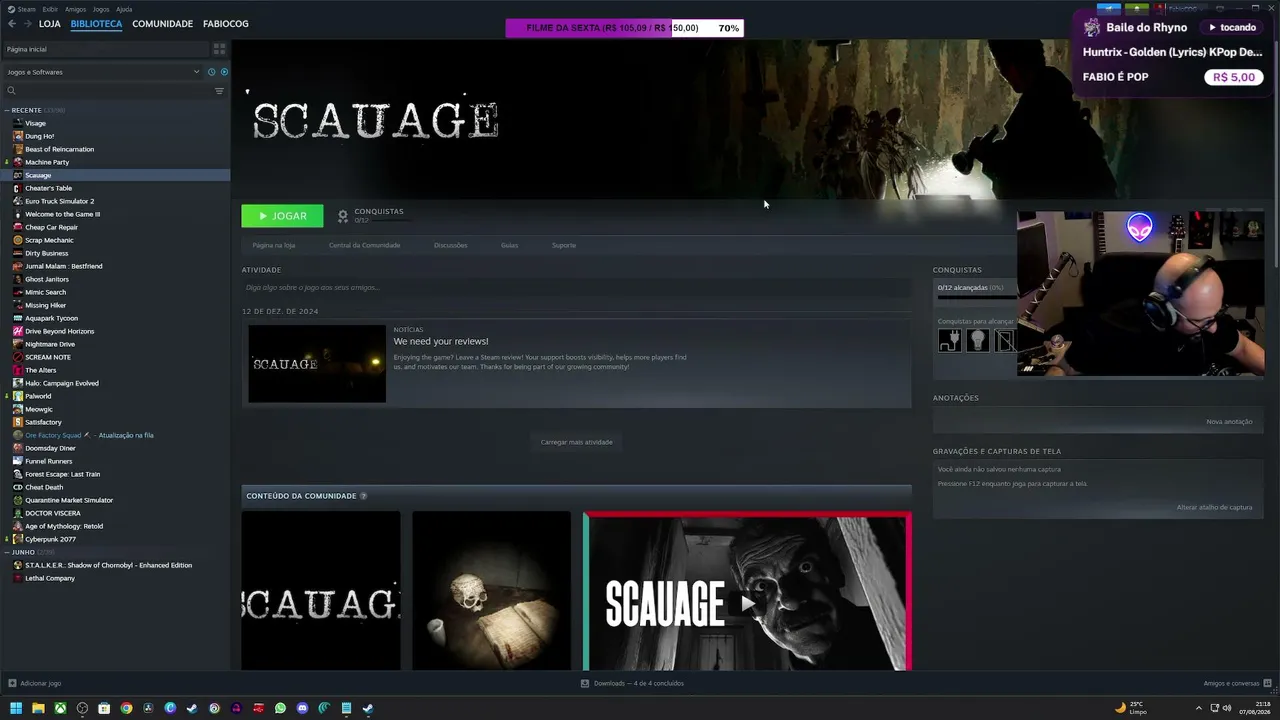Open 'We need your reviews!' news headline
Viewport: 1280px width, 720px height.
pyautogui.click(x=441, y=341)
